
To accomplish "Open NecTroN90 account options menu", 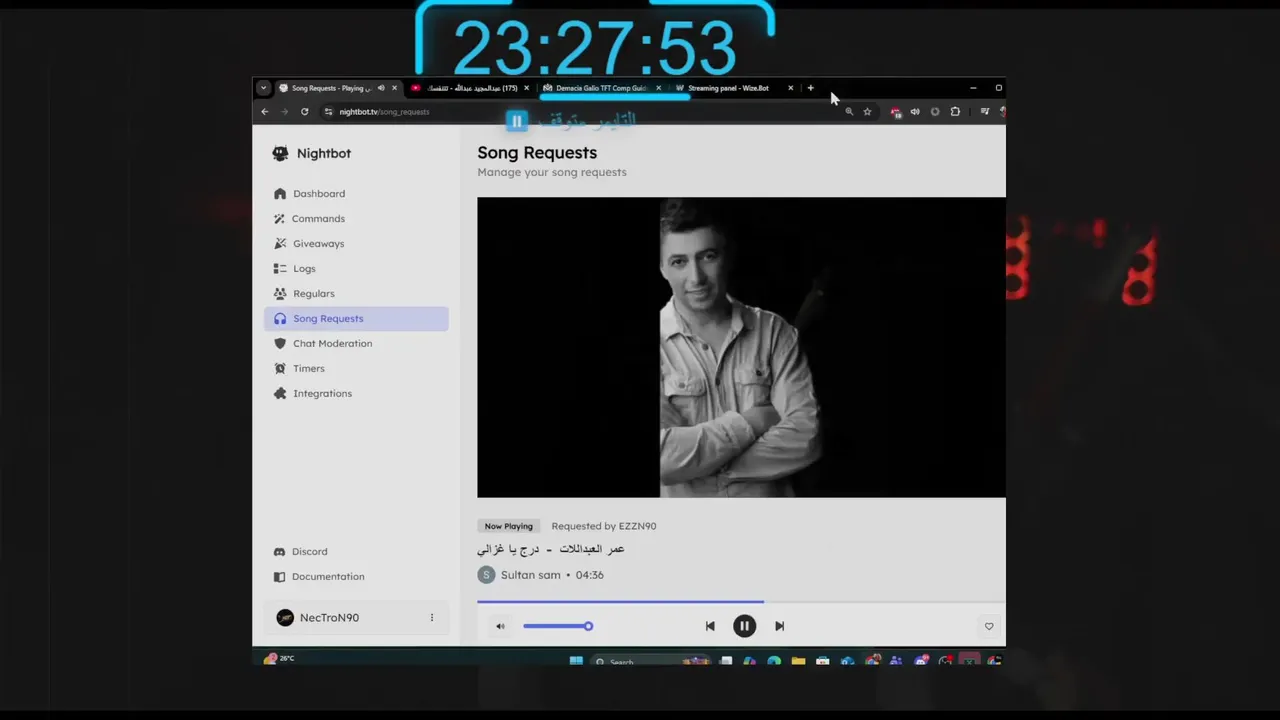I will 432,617.
